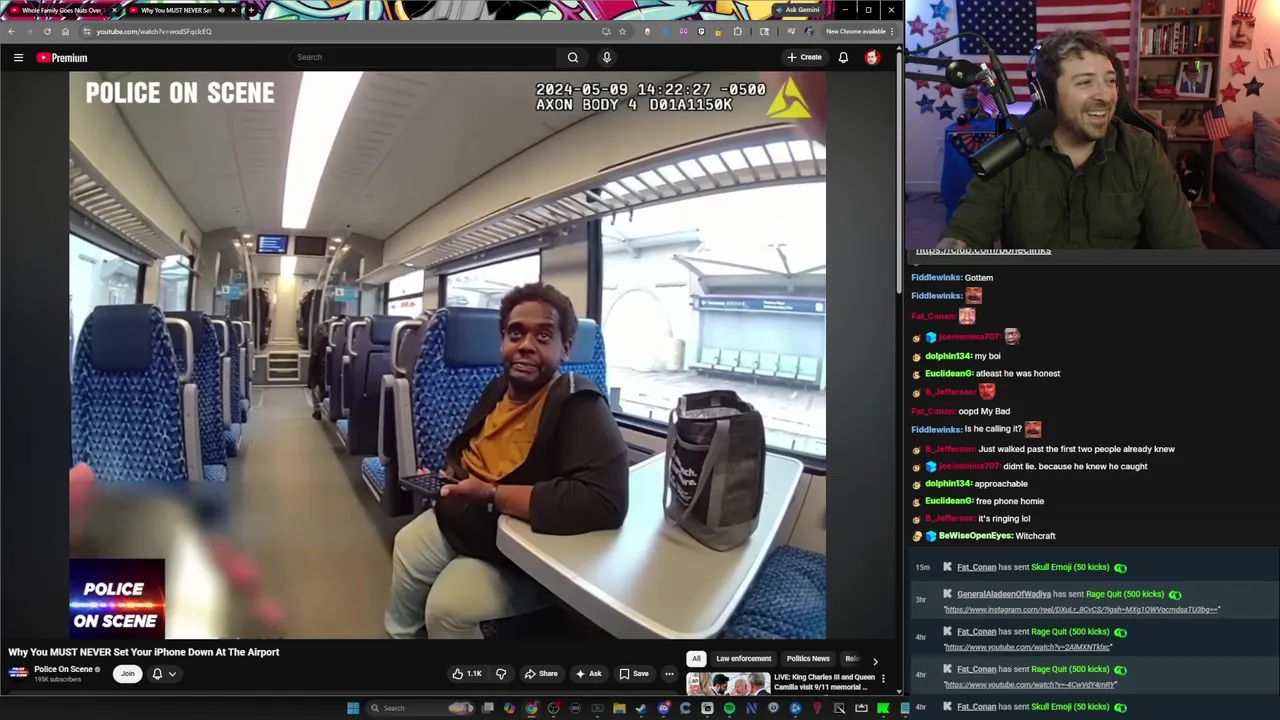Expand the notification bell dropdown for channel
The width and height of the screenshot is (1280, 720).
pyautogui.click(x=164, y=674)
